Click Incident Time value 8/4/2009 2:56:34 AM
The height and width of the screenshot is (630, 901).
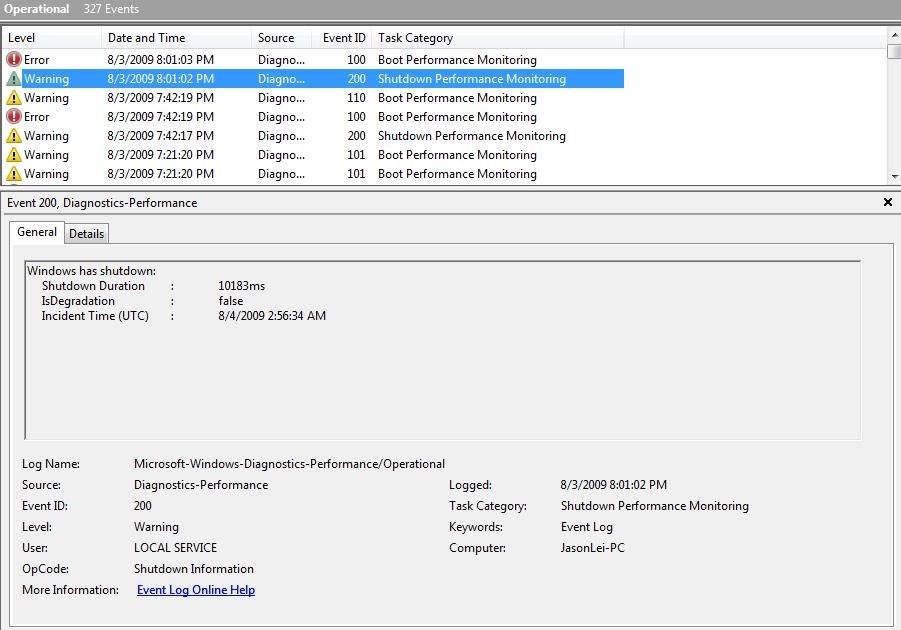(272, 316)
